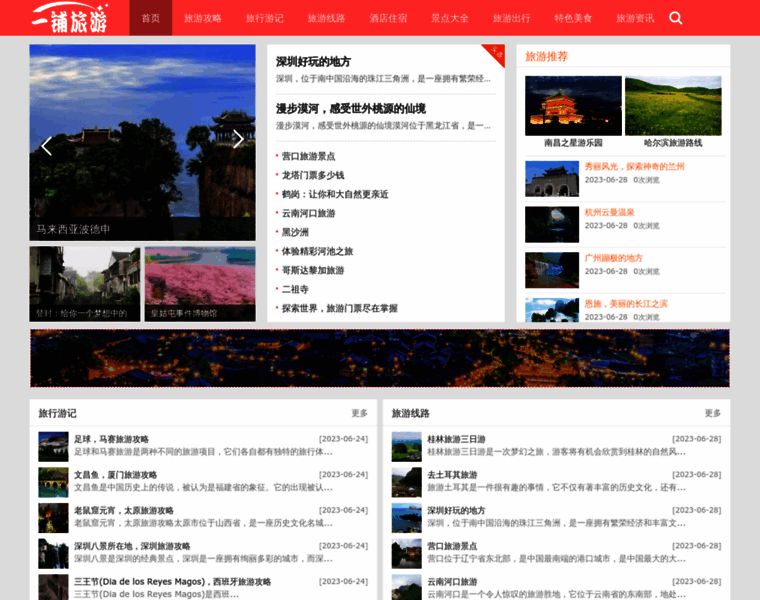Open the 旅游攻略 nav item
Screen dimensions: 760x600
point(203,18)
